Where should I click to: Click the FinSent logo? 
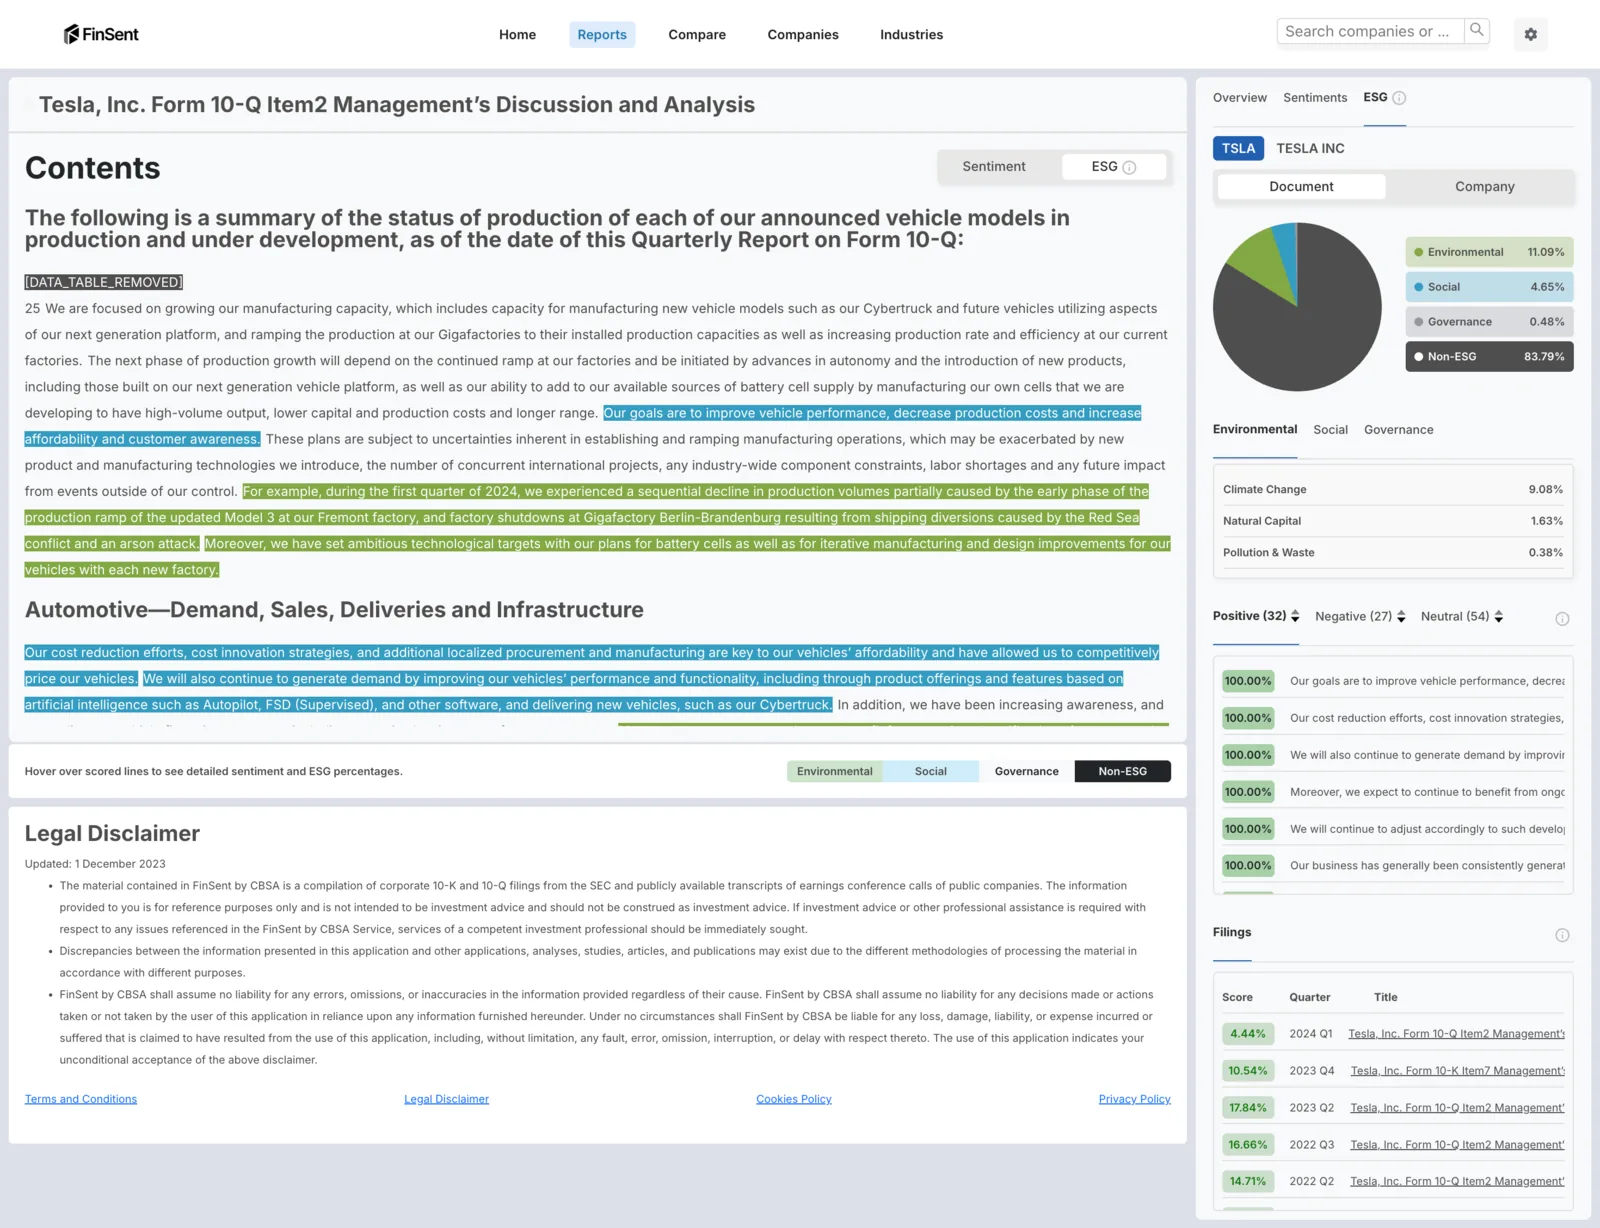pos(101,34)
